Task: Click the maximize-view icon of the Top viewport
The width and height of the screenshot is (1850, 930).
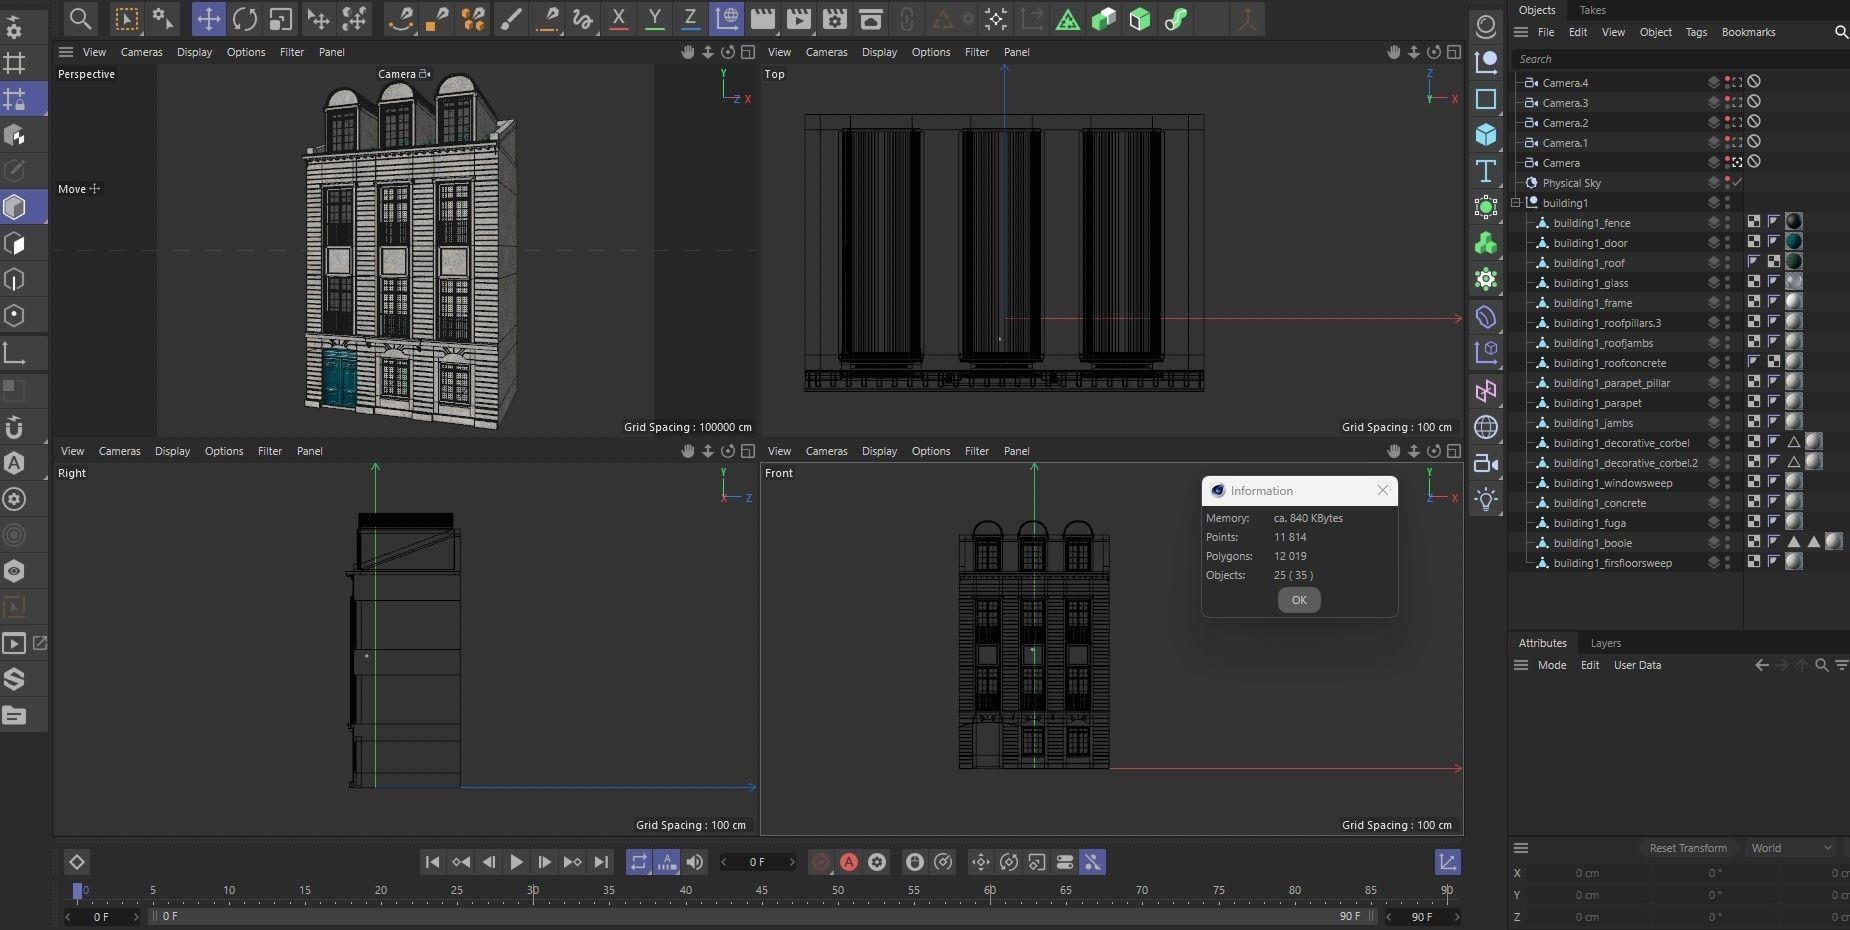Action: [x=1454, y=52]
